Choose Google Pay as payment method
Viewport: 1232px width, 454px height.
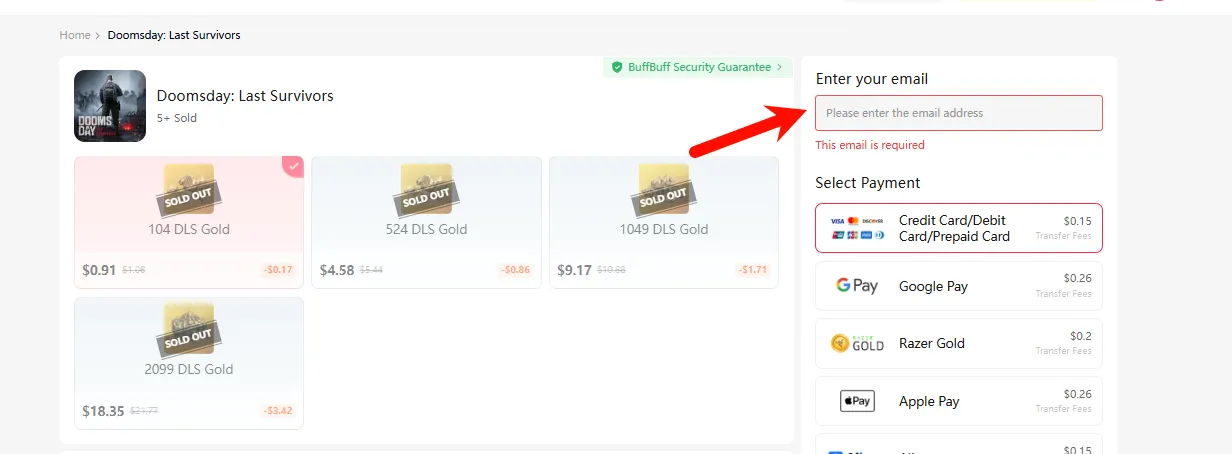point(958,286)
